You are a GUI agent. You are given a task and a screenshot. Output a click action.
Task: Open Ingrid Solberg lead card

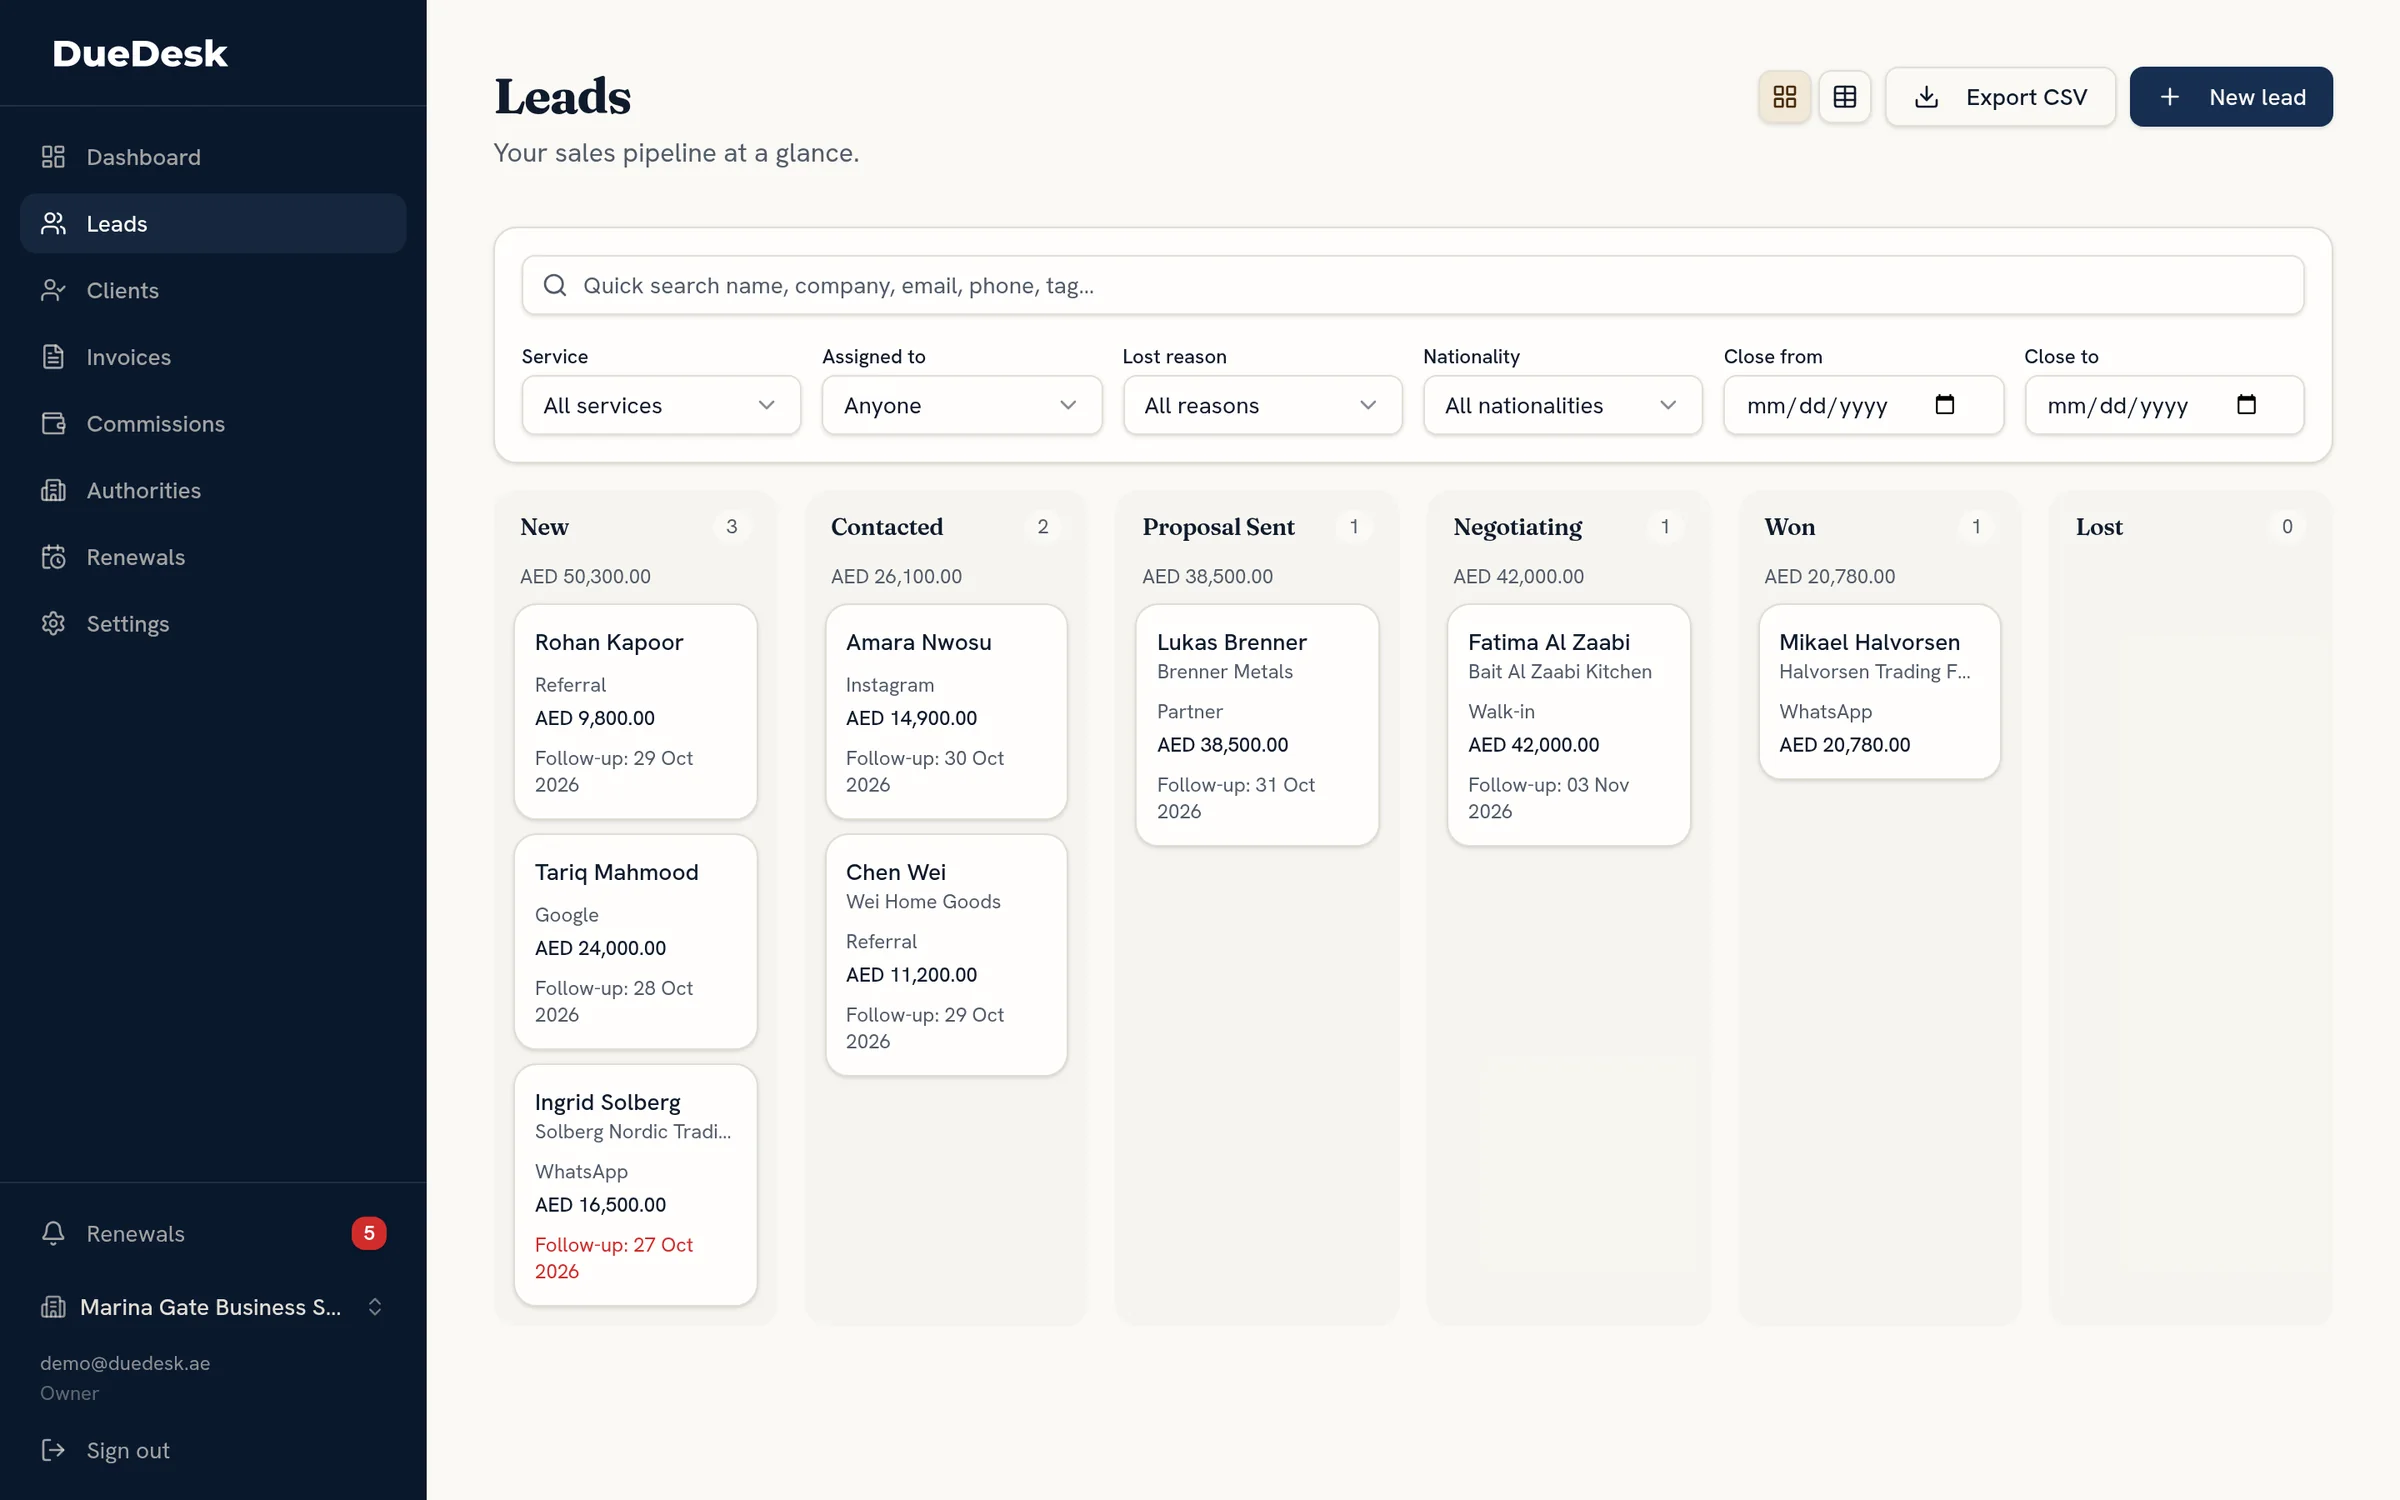[x=635, y=1184]
